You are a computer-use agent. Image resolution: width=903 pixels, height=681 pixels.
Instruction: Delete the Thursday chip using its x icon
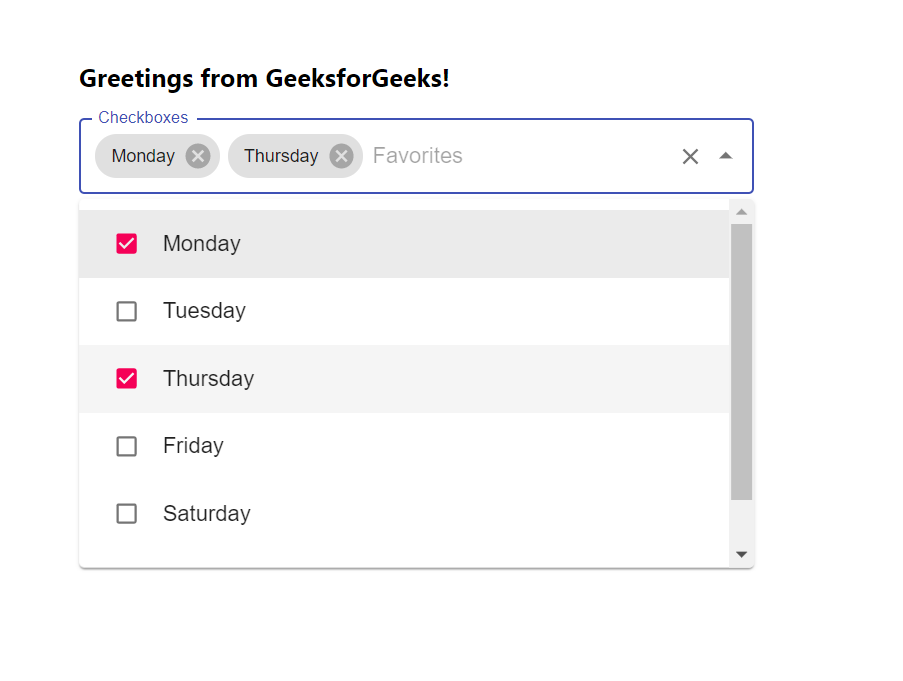point(342,156)
